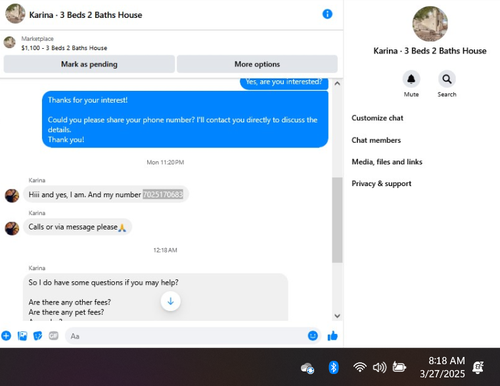Click the 'Thanks for your interest!' message bubble

[x=185, y=119]
